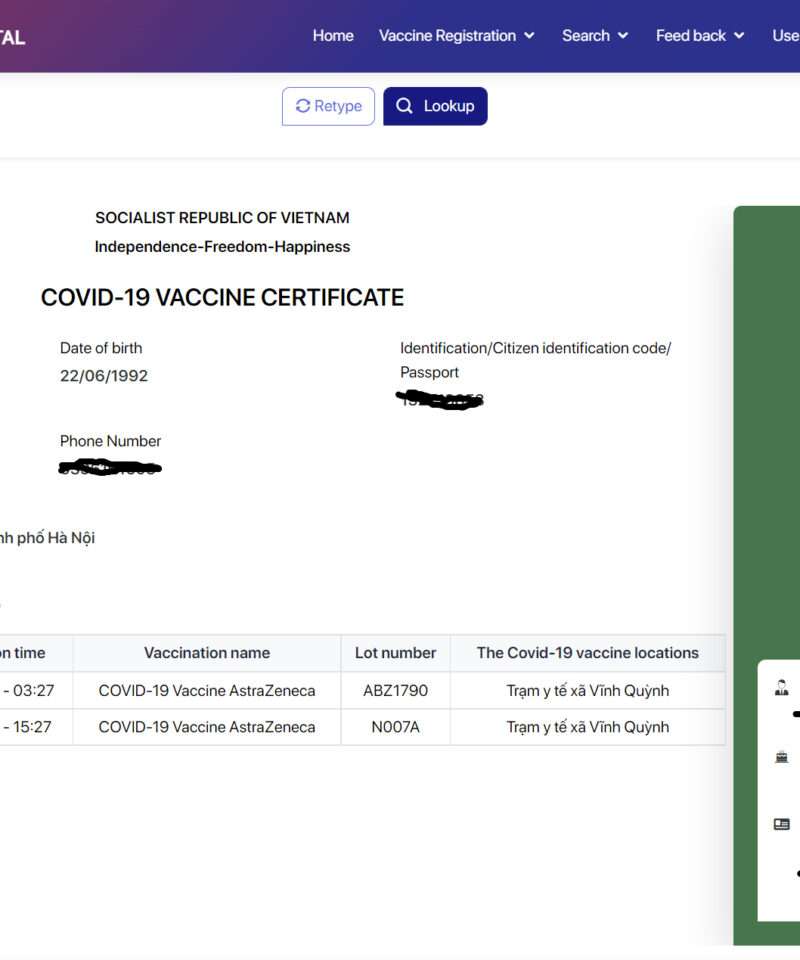Click the first row's Trạm y tế location
This screenshot has width=800, height=960.
(587, 690)
